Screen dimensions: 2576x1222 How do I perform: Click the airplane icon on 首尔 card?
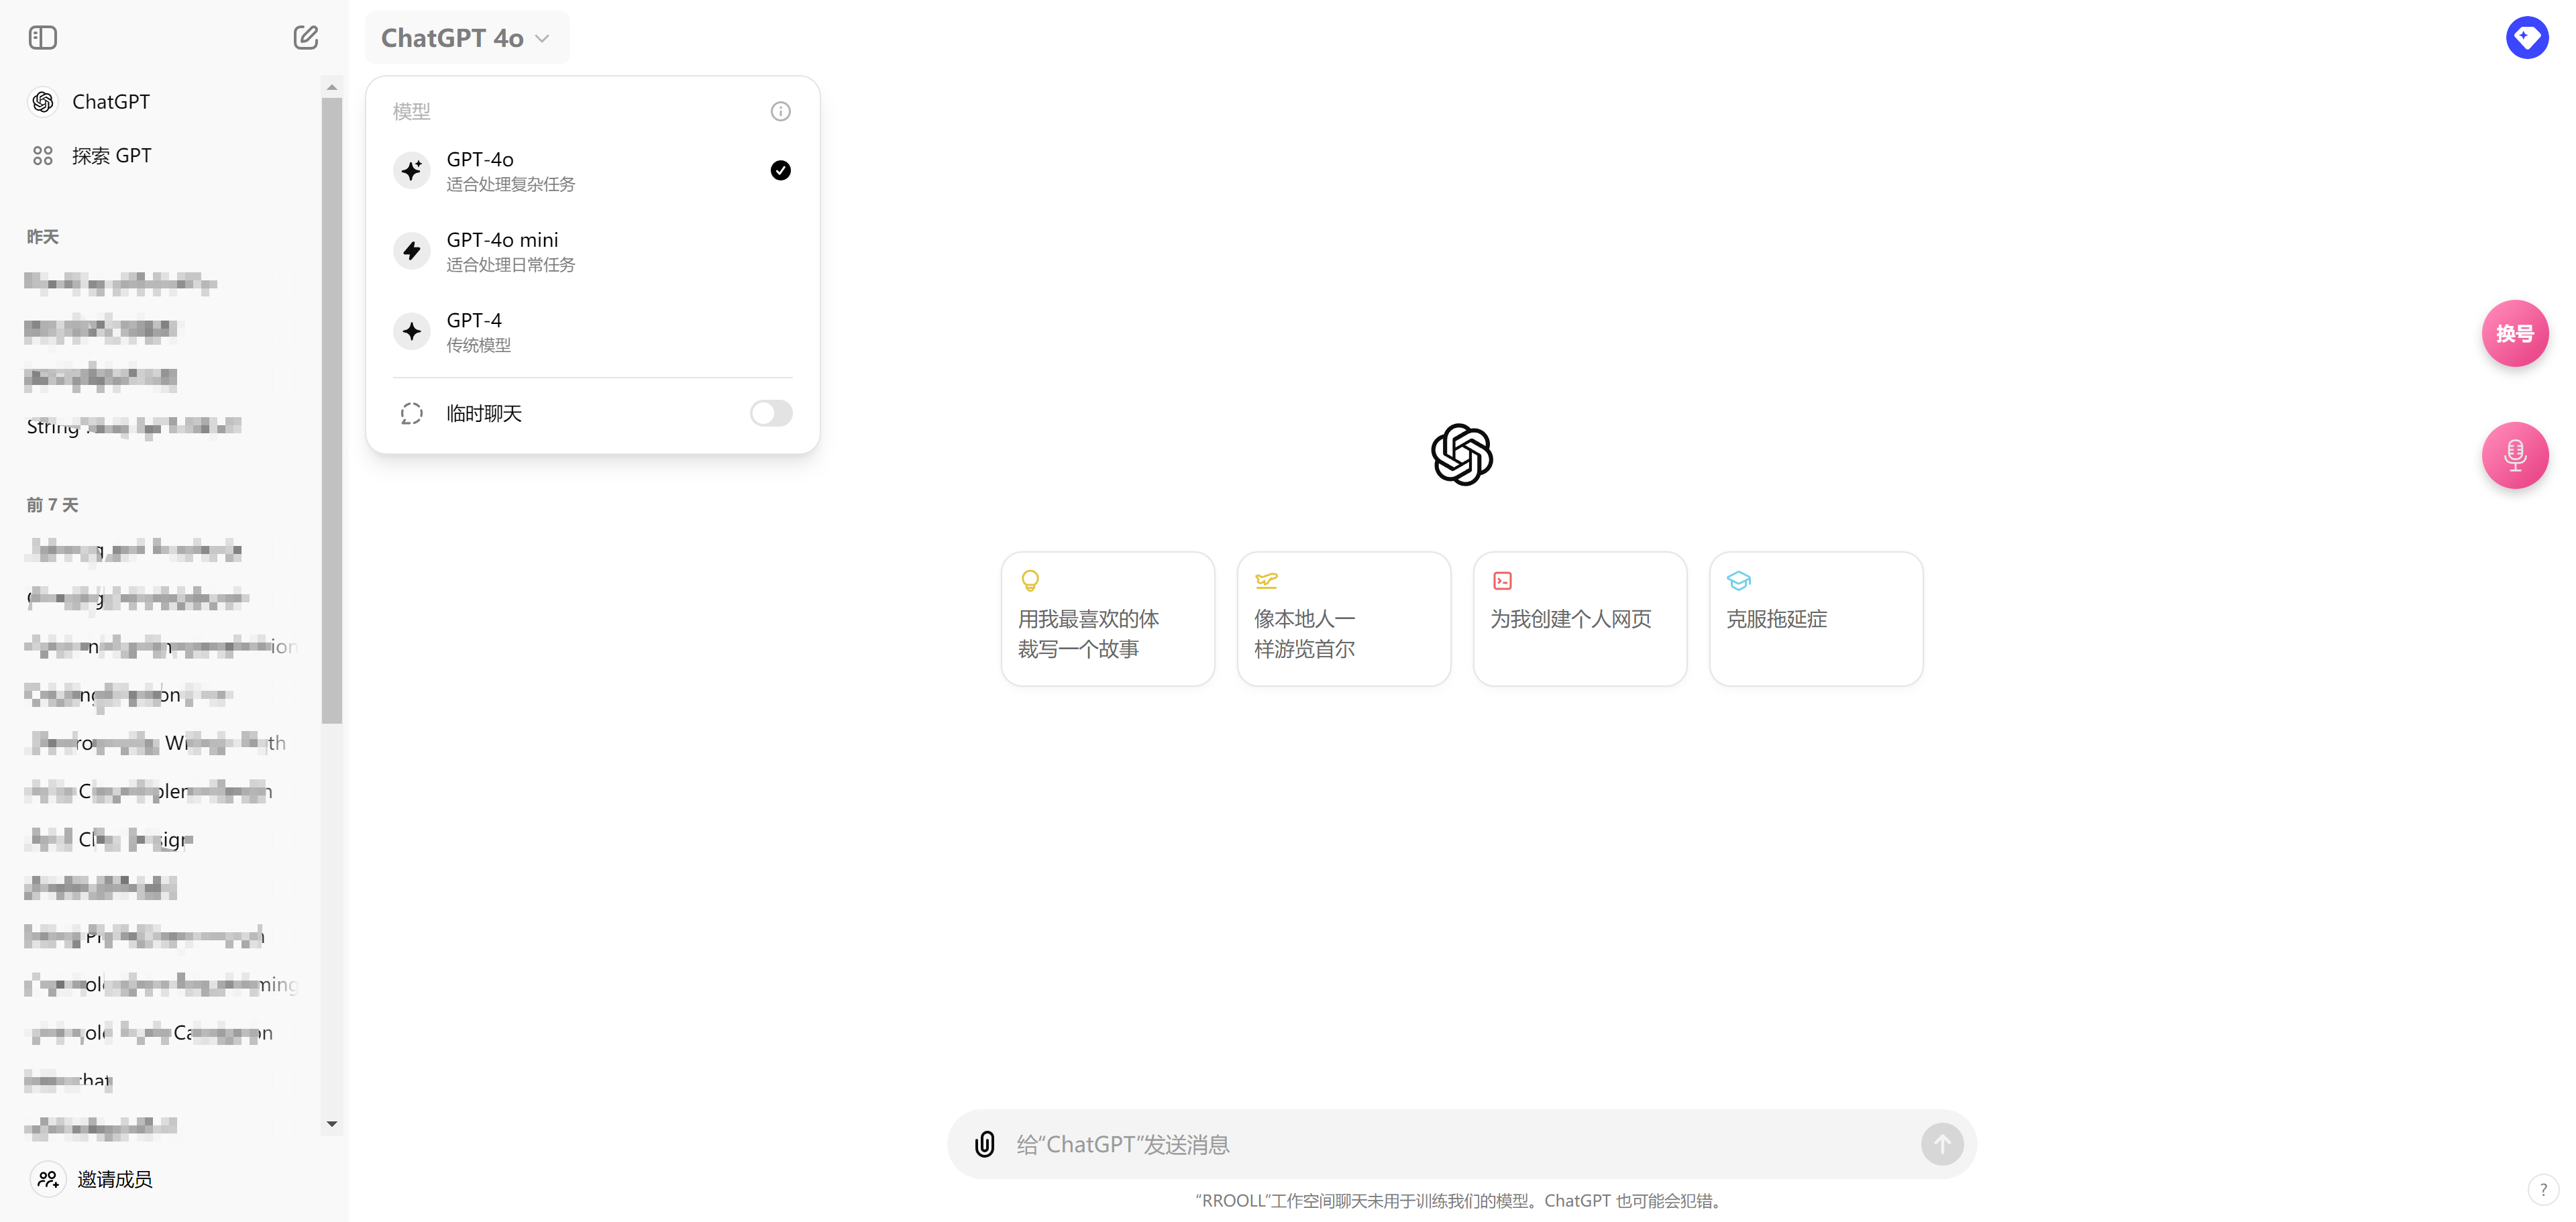point(1266,581)
